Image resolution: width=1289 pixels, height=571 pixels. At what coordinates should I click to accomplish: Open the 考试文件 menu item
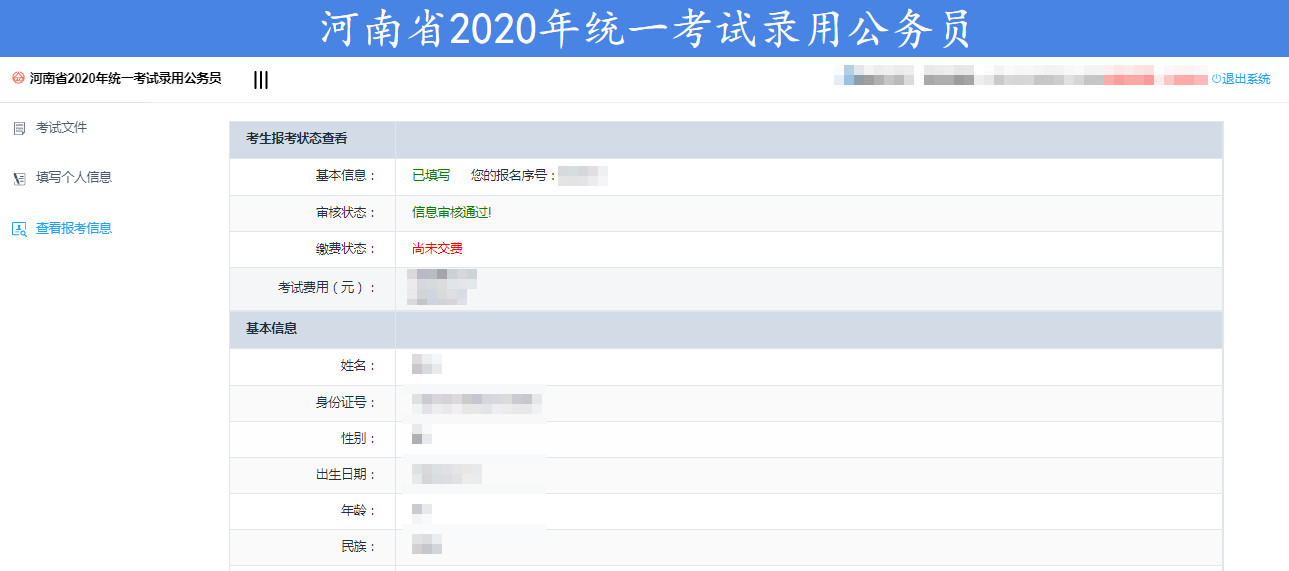point(62,128)
